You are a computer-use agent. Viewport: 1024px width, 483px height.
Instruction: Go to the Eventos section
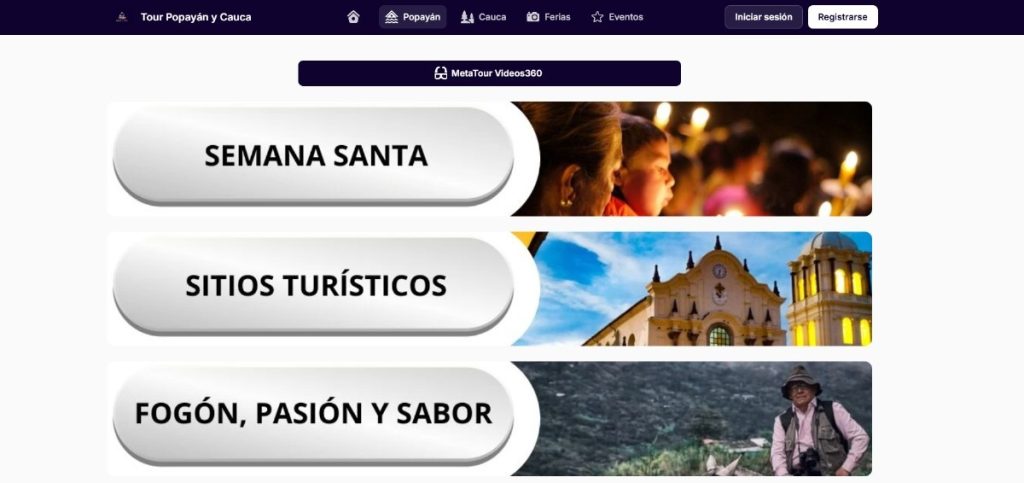(617, 17)
